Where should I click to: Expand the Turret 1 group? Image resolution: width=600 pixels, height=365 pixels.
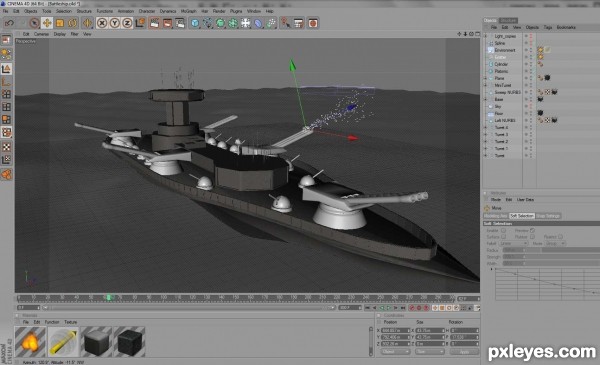coord(486,148)
